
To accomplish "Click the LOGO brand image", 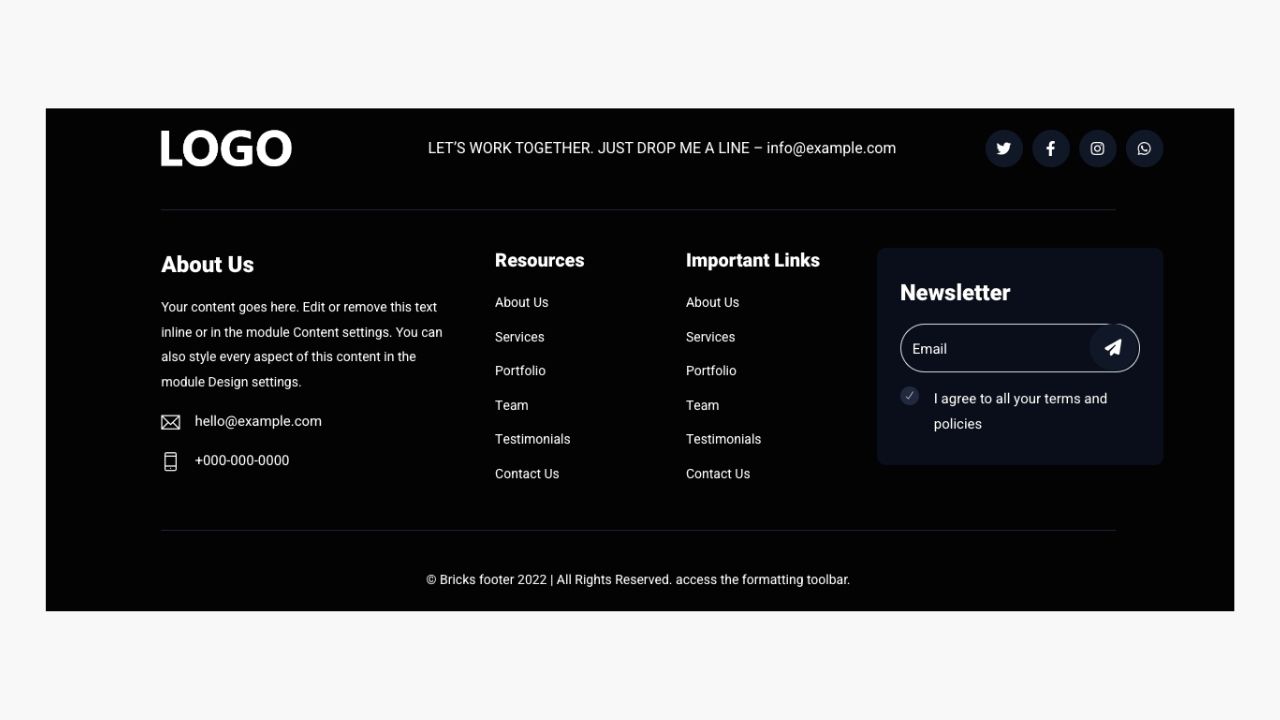I will coord(226,149).
